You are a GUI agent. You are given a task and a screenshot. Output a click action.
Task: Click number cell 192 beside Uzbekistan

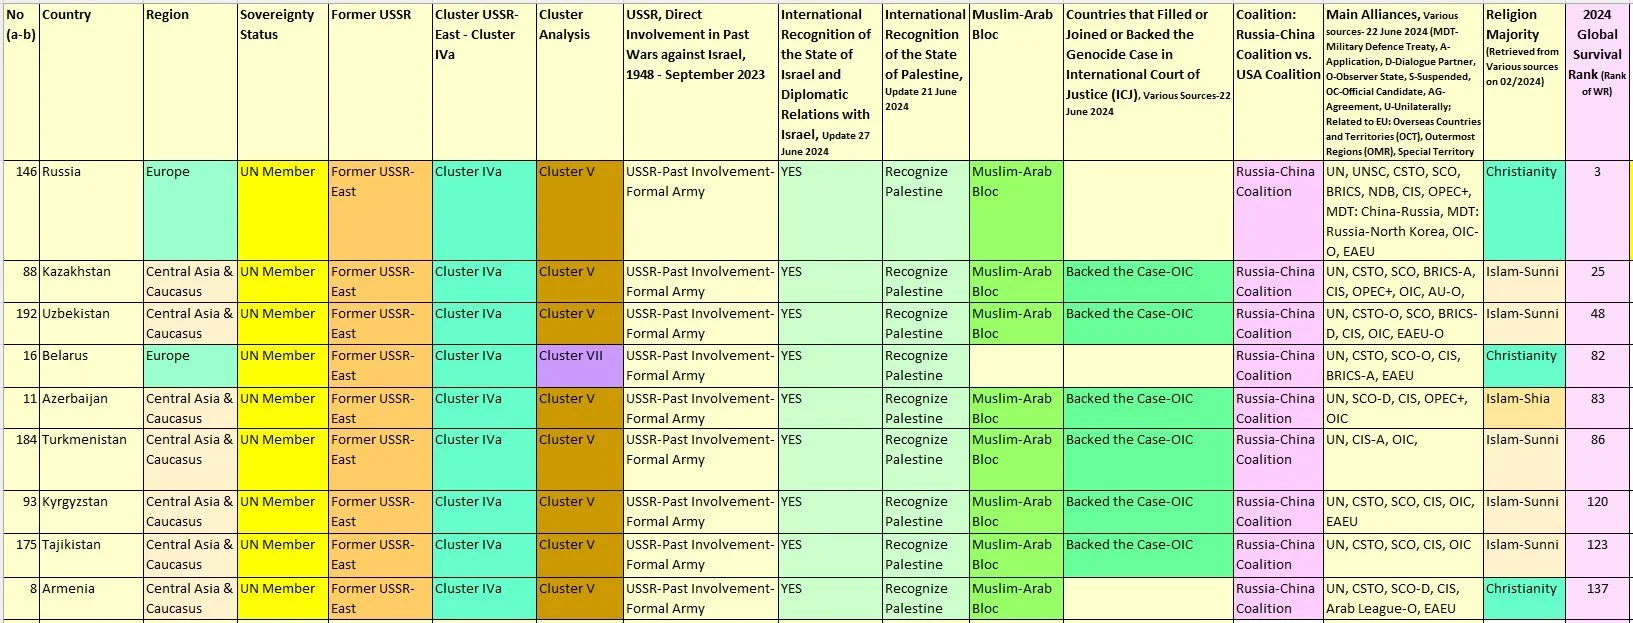point(21,323)
